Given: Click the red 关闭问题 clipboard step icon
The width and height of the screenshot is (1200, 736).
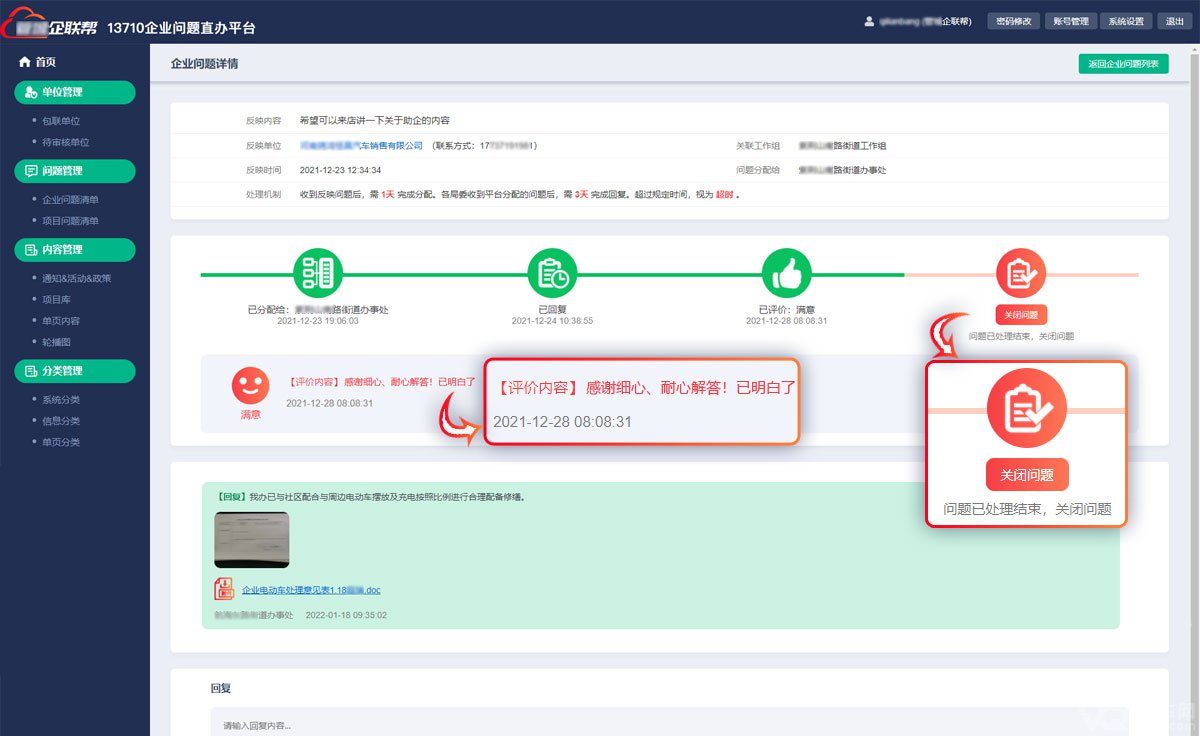Looking at the screenshot, I should tap(1021, 273).
